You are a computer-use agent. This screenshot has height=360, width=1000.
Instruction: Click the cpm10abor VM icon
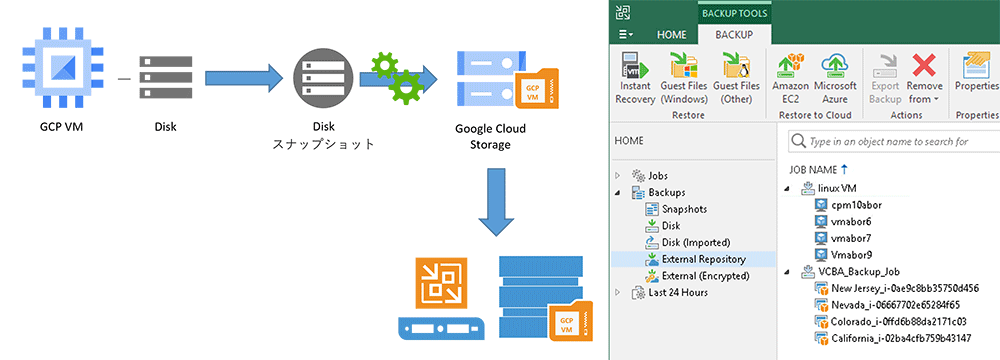coord(822,205)
